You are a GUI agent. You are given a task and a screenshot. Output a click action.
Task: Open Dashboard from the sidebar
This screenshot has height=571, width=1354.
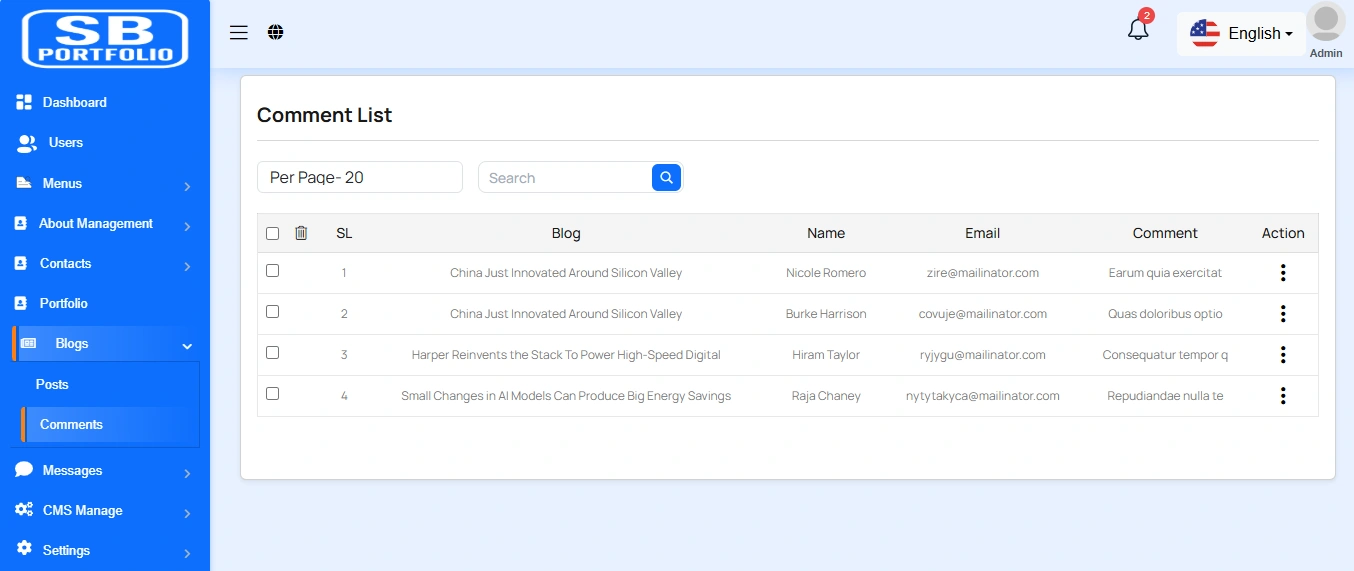74,102
